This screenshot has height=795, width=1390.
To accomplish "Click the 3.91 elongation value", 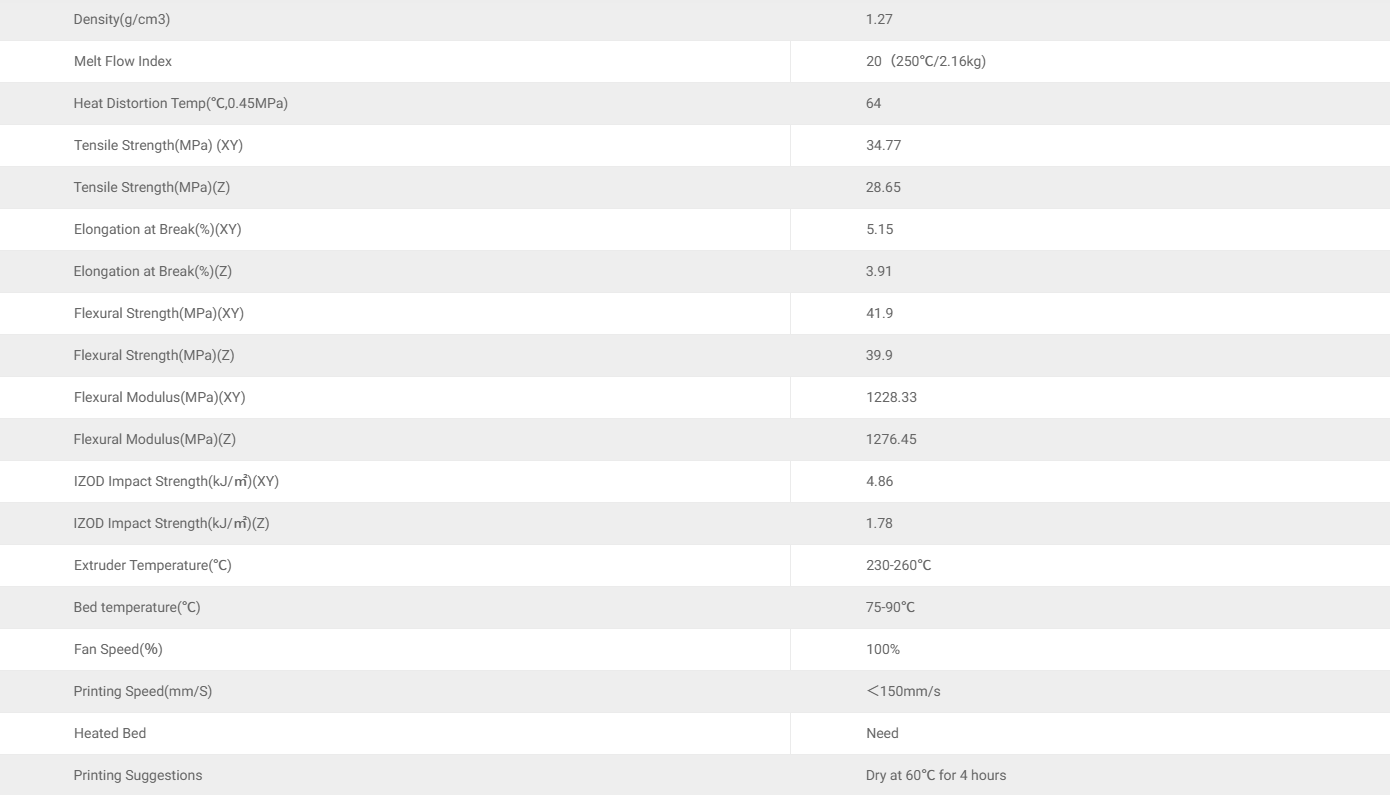I will pyautogui.click(x=879, y=272).
